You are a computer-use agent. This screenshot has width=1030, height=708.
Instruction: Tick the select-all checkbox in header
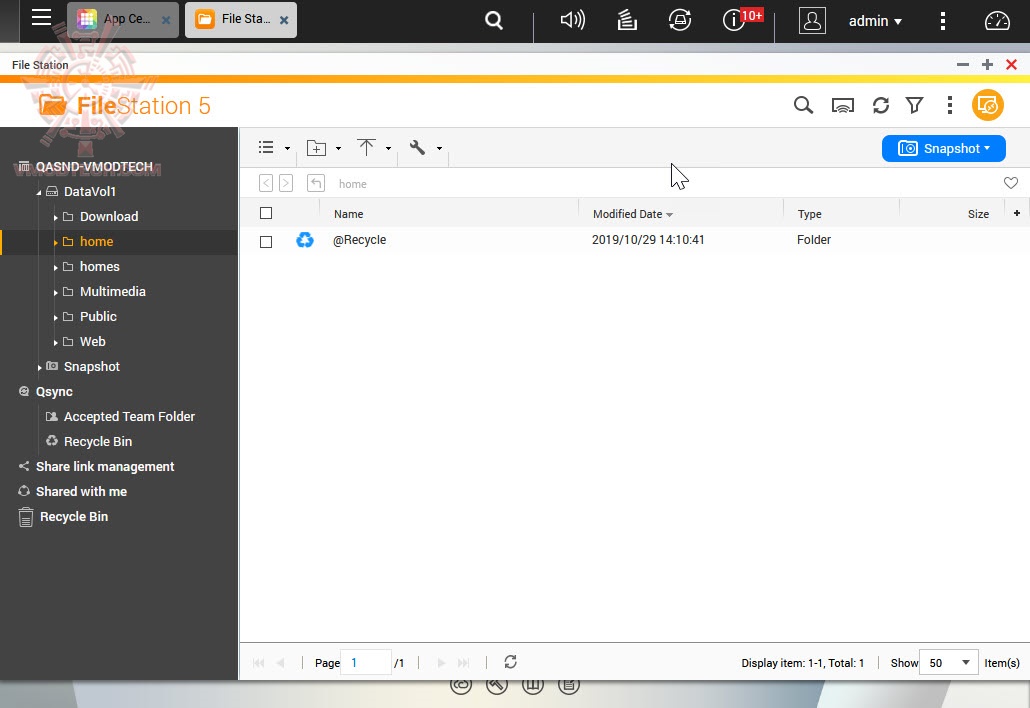pos(266,213)
